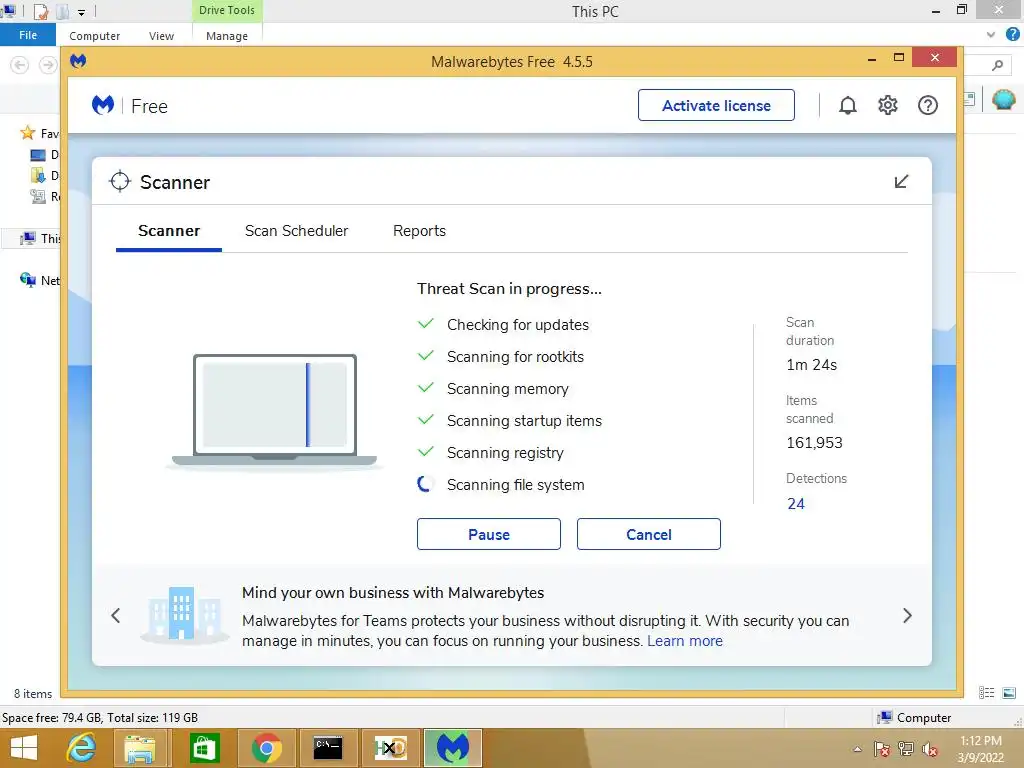
Task: Open Computer ribbon tab
Action: click(95, 36)
